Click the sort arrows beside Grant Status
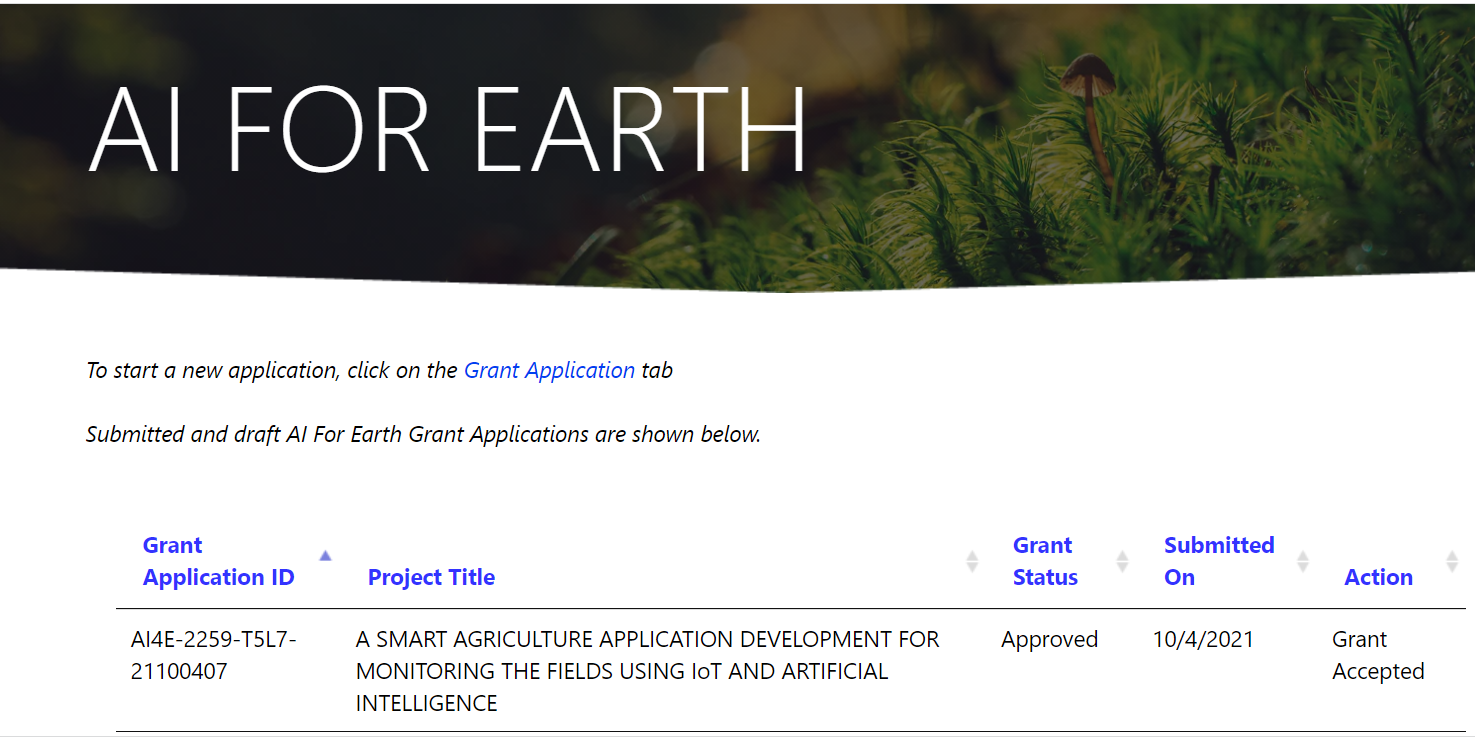This screenshot has height=737, width=1475. pyautogui.click(x=1122, y=561)
